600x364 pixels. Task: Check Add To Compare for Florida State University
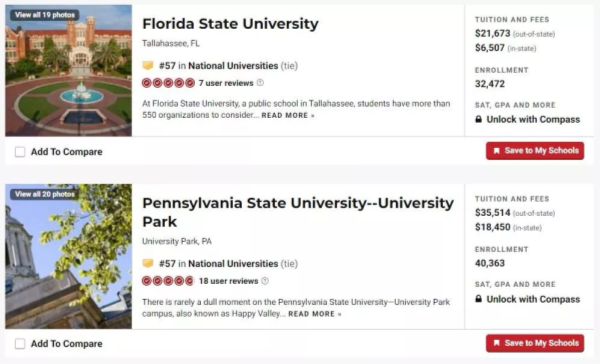tap(20, 152)
